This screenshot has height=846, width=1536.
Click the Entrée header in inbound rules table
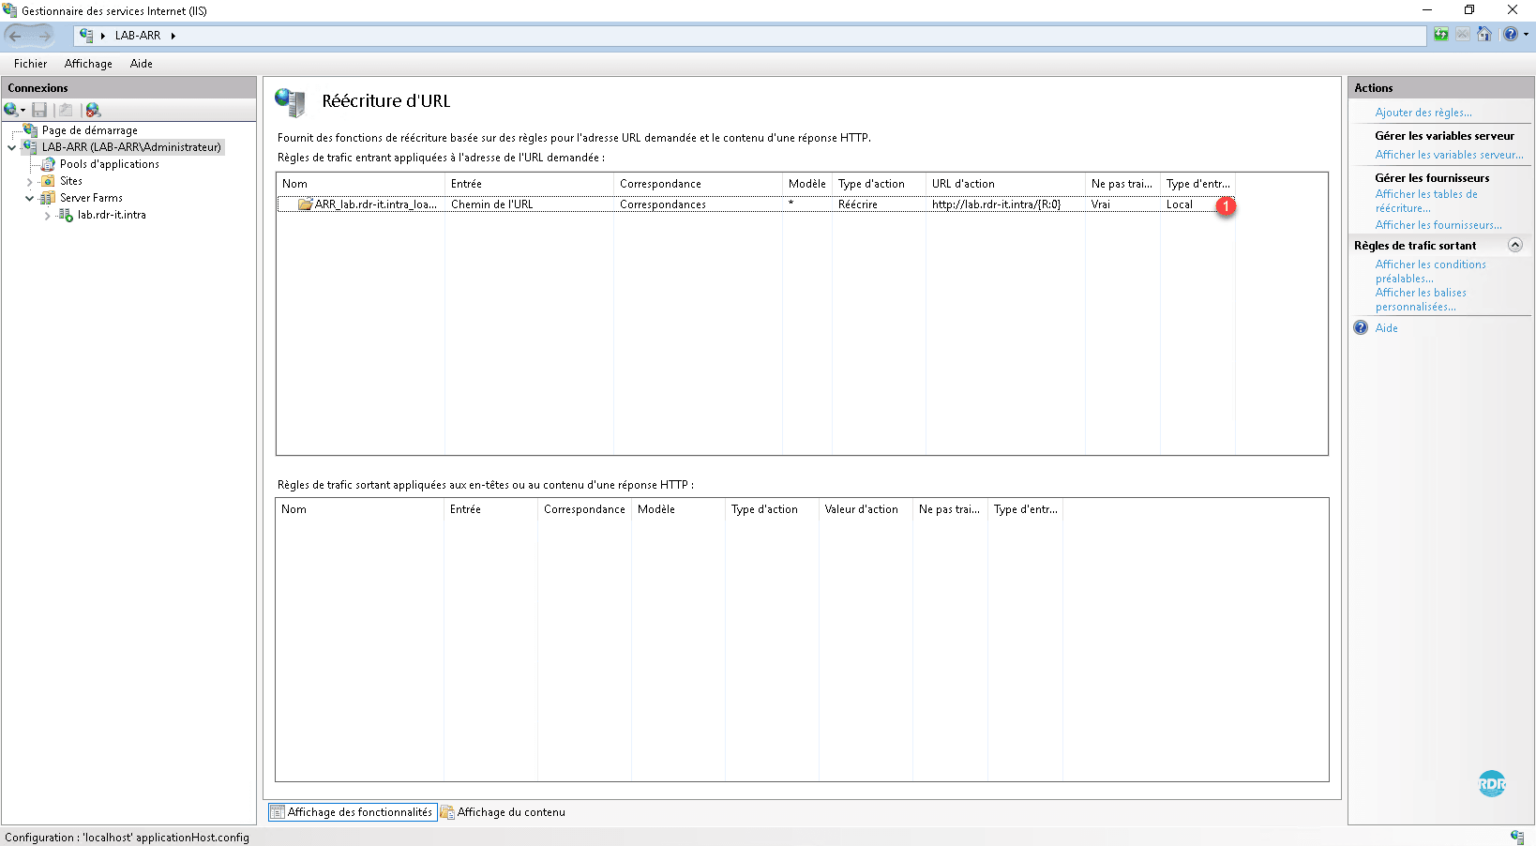[529, 184]
